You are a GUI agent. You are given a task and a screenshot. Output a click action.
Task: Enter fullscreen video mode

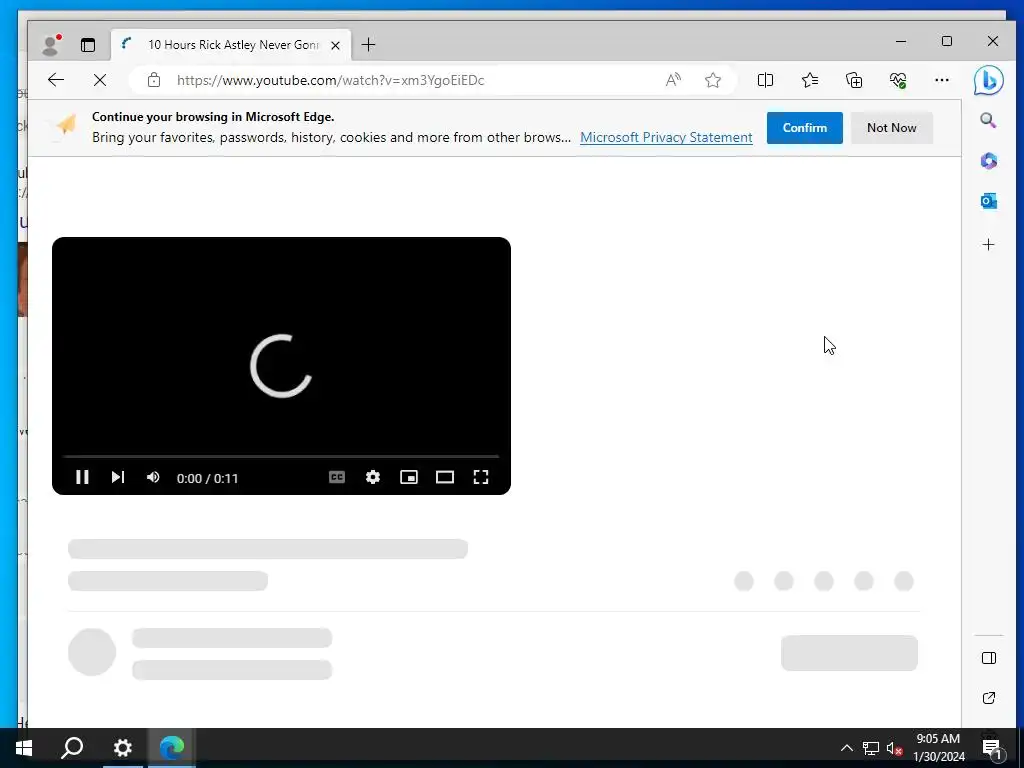pyautogui.click(x=481, y=477)
